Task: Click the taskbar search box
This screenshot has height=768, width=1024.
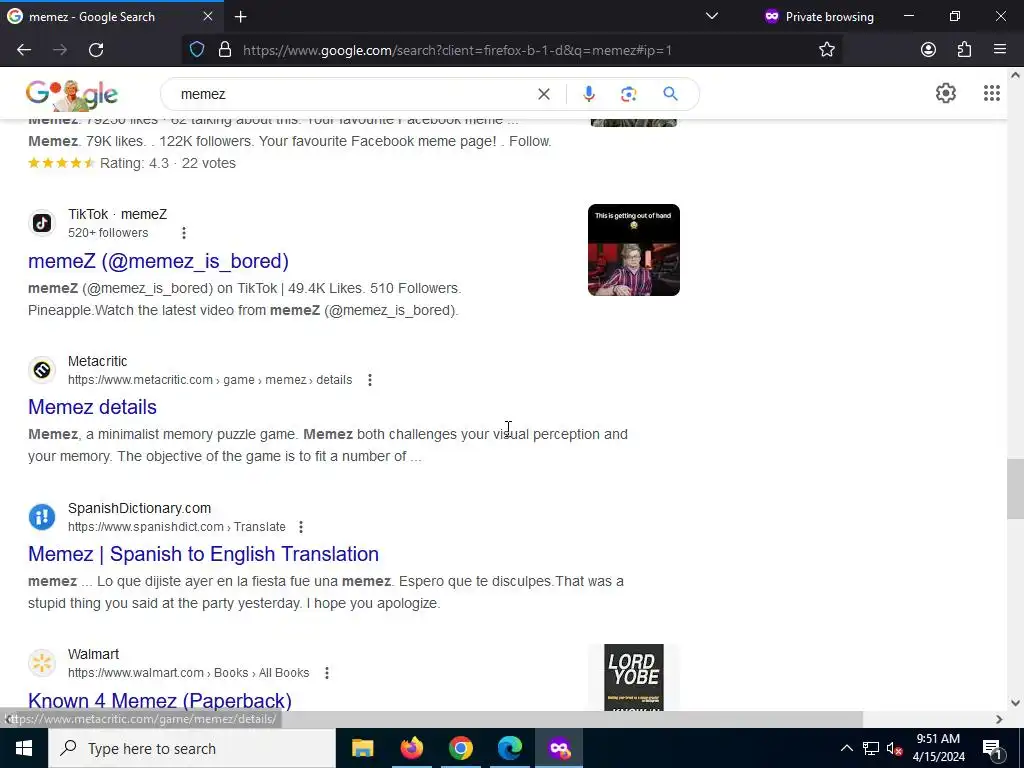Action: (x=191, y=748)
